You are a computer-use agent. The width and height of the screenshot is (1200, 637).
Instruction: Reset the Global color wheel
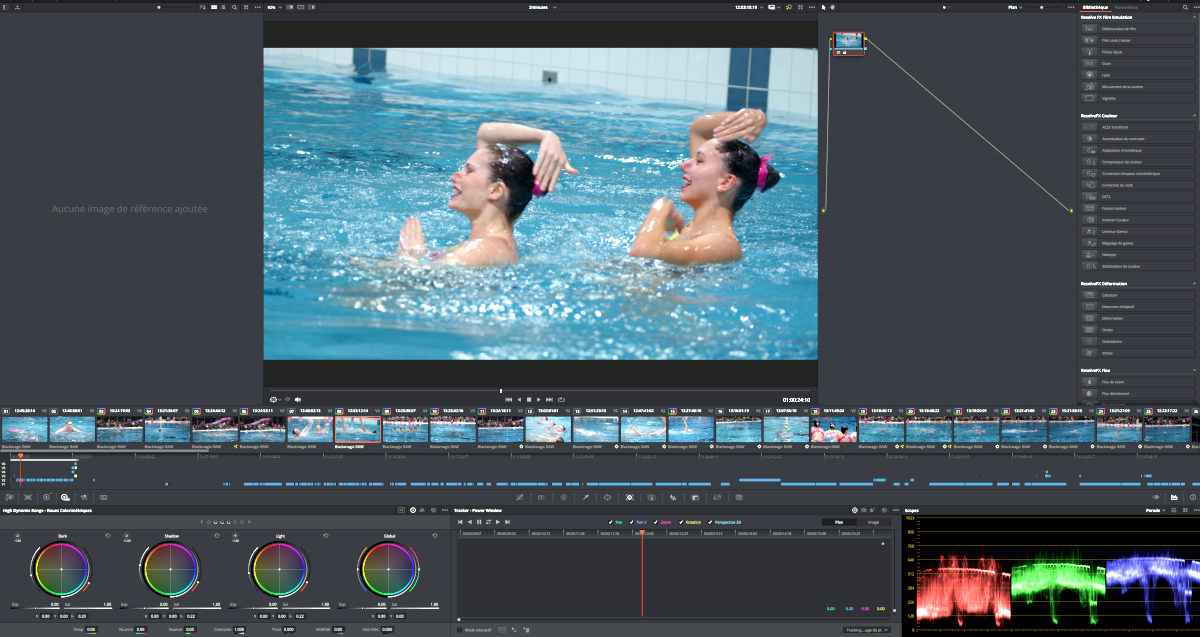pos(435,536)
